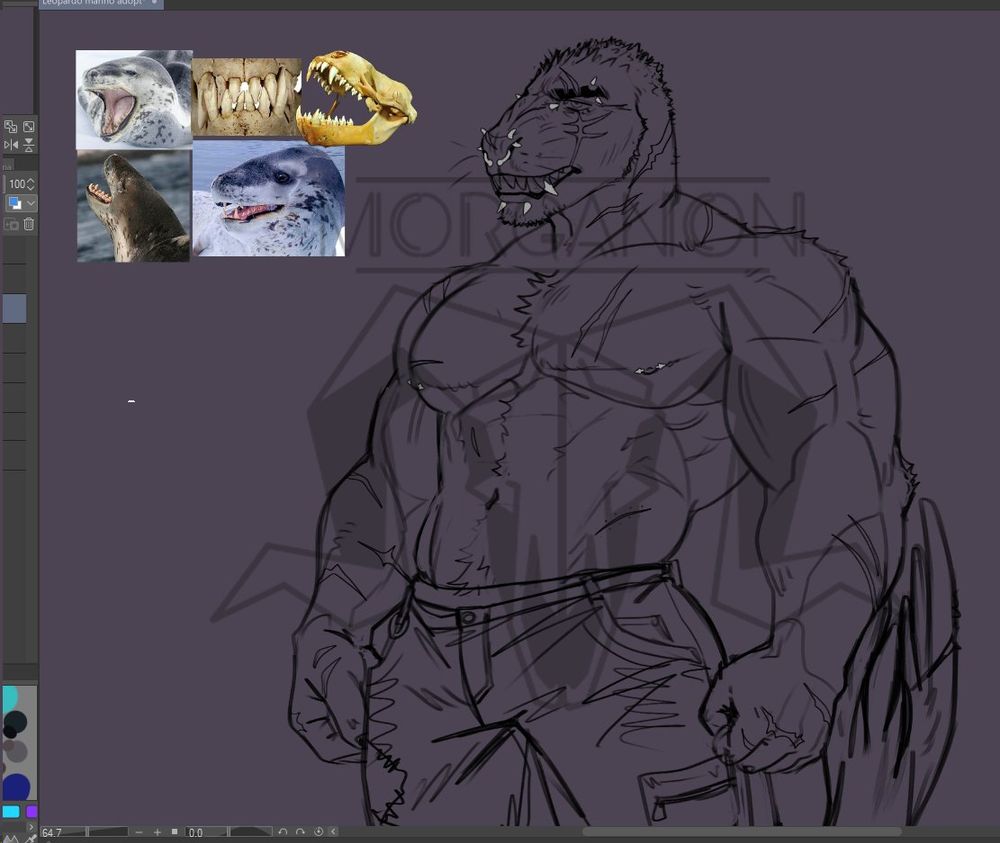Rotate canvas right with the curved arrow
Image resolution: width=1000 pixels, height=843 pixels.
click(x=300, y=832)
